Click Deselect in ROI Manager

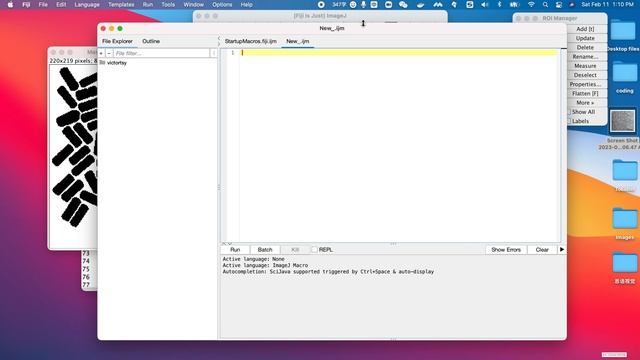coord(585,75)
